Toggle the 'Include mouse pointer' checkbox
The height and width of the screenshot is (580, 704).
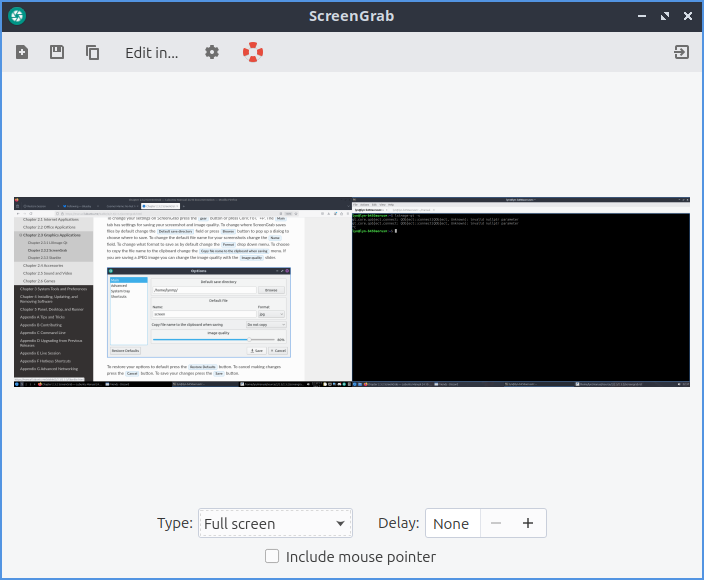[272, 557]
